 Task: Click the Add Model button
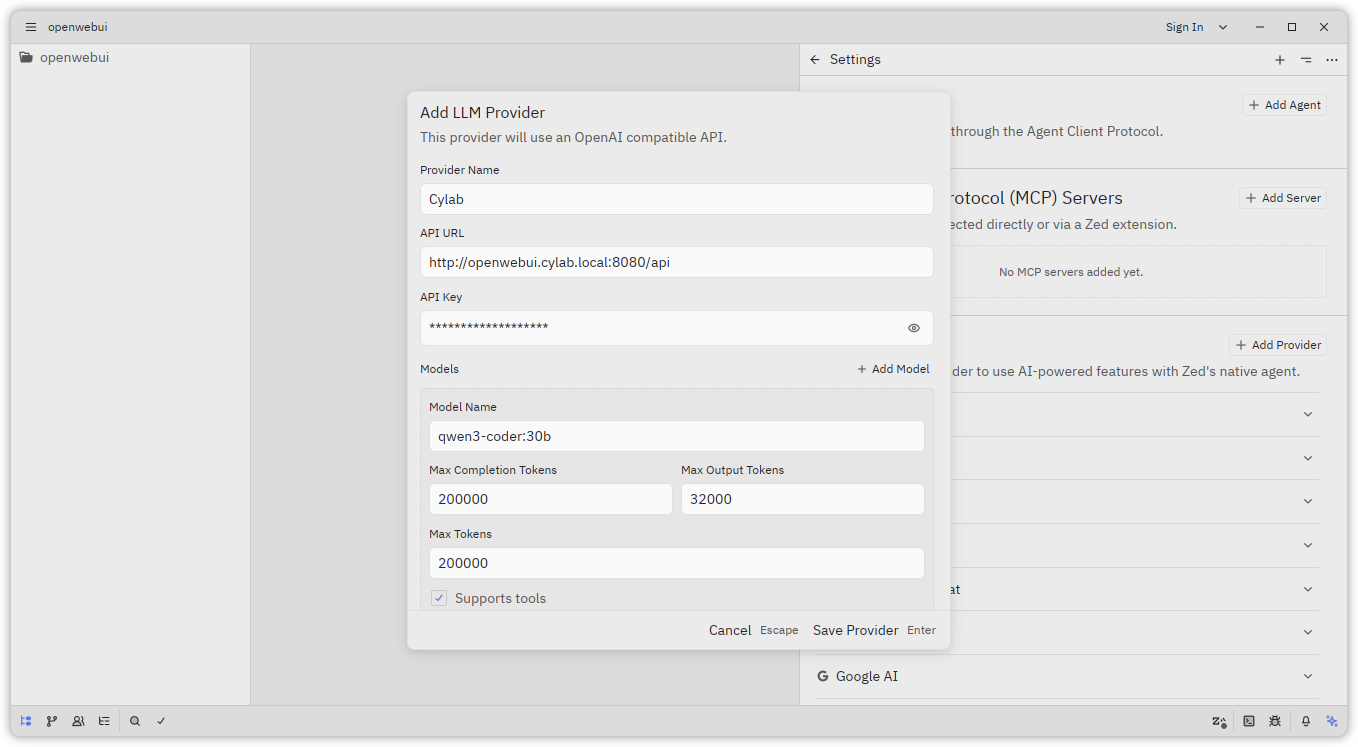click(893, 369)
